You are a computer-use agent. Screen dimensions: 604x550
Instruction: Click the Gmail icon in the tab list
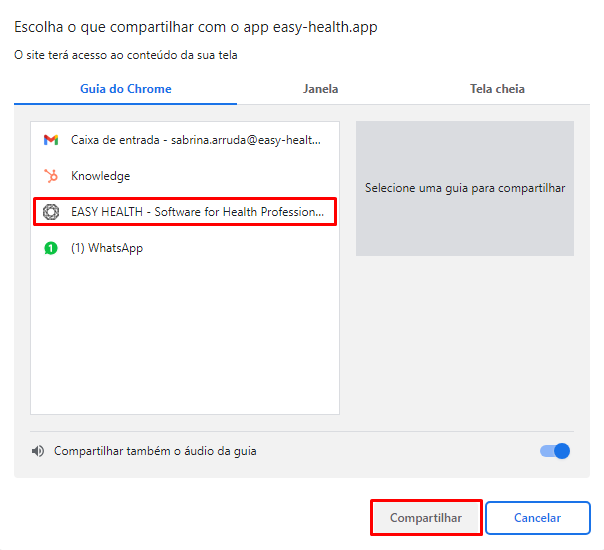pos(51,140)
